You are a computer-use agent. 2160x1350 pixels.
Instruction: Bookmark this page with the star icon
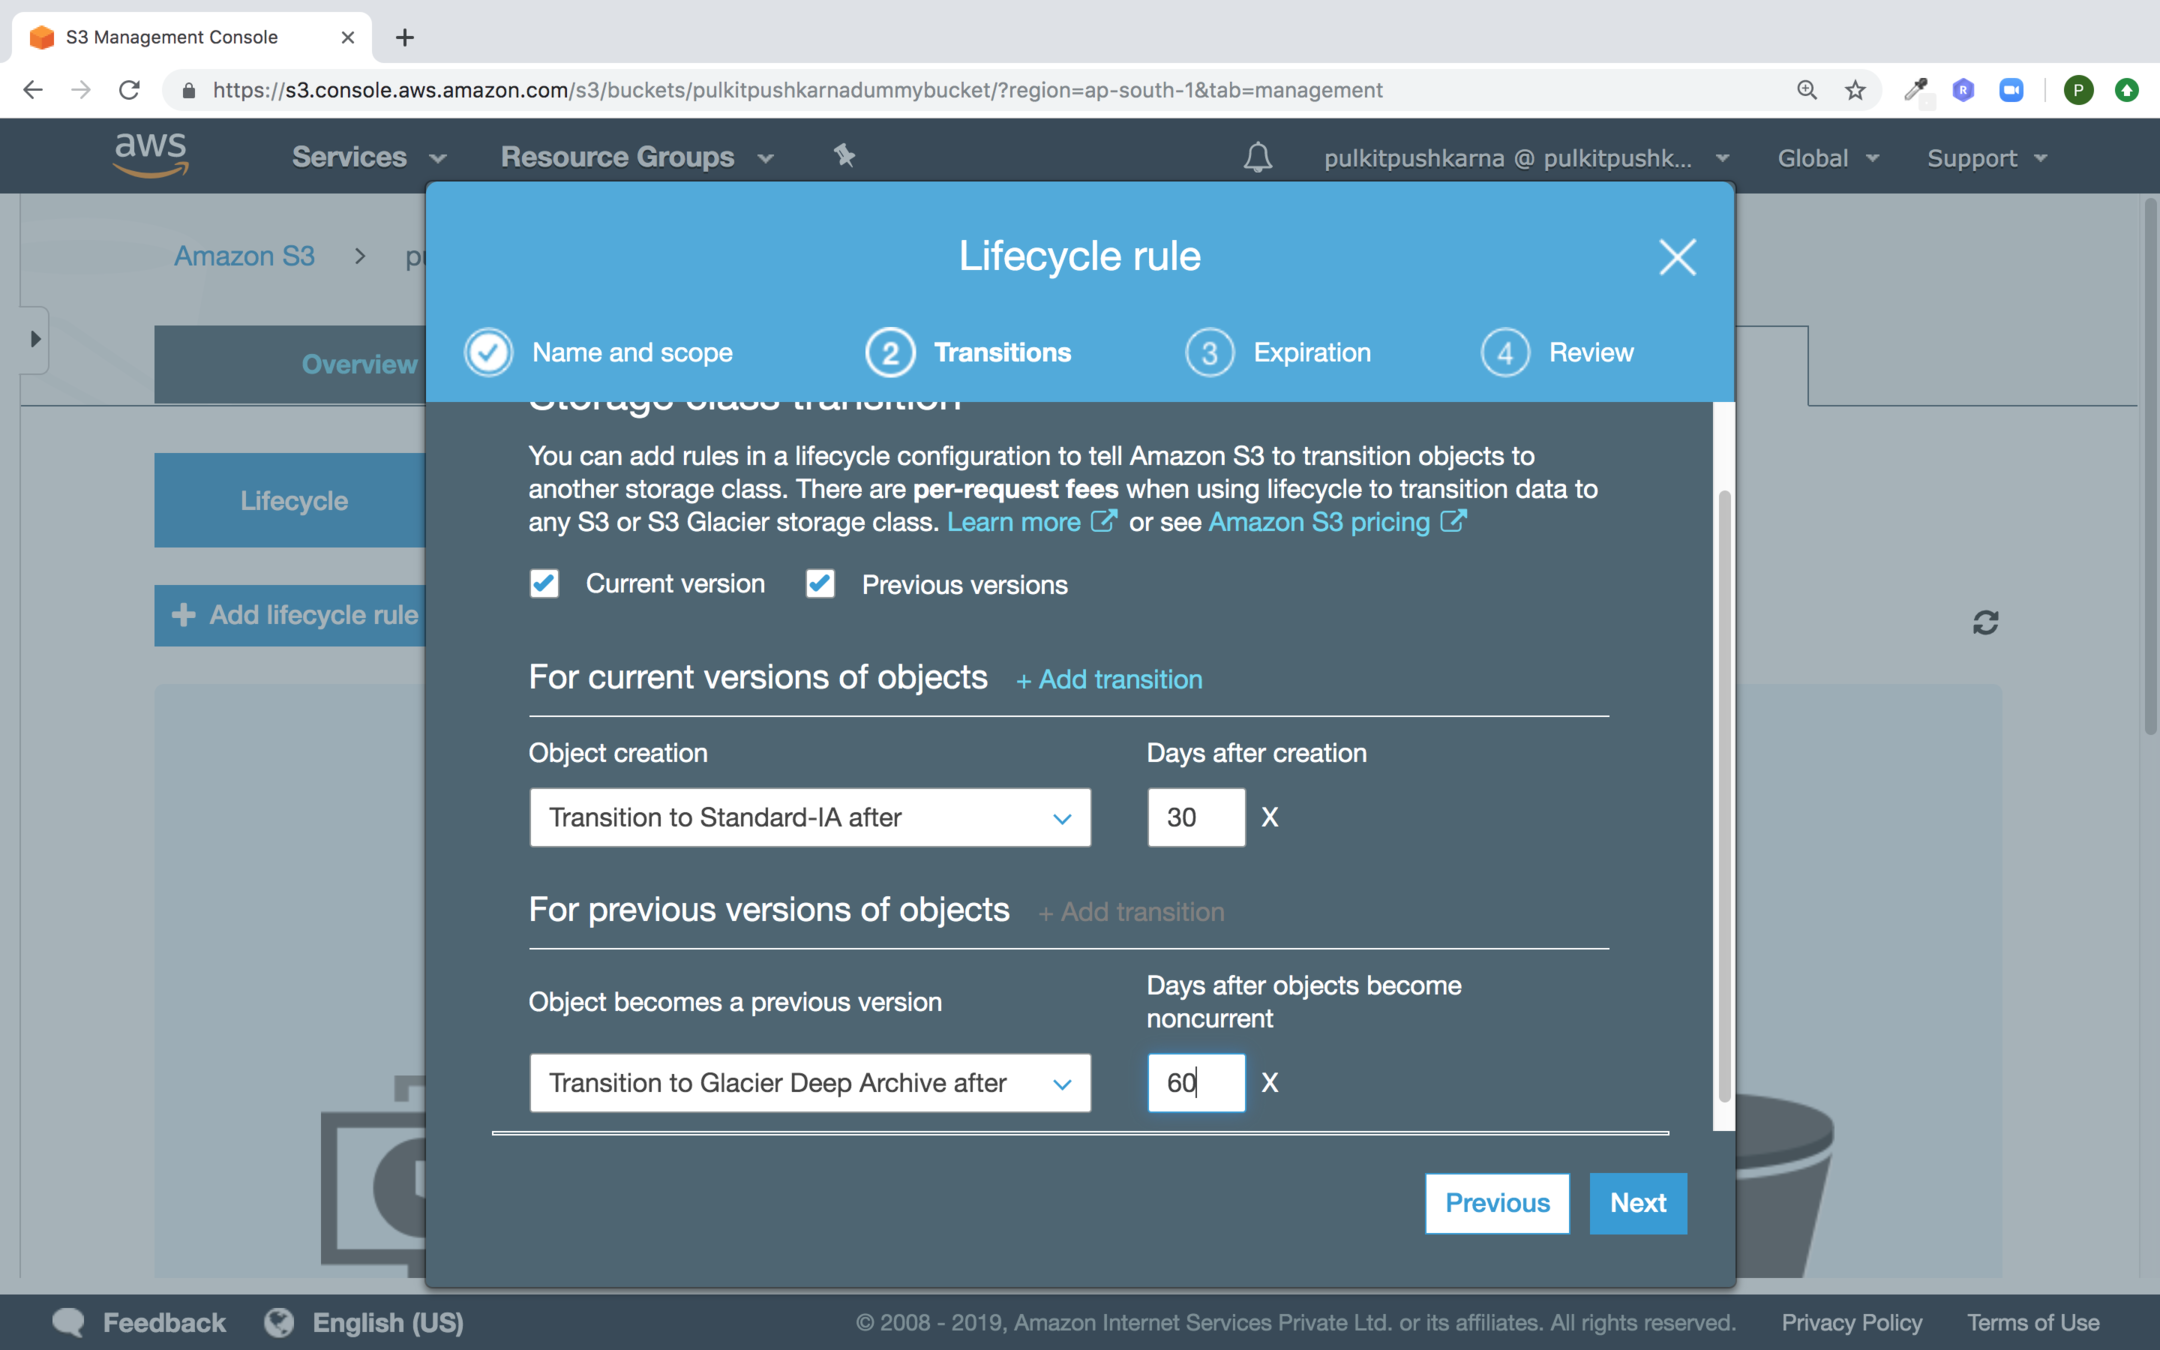pos(1855,90)
